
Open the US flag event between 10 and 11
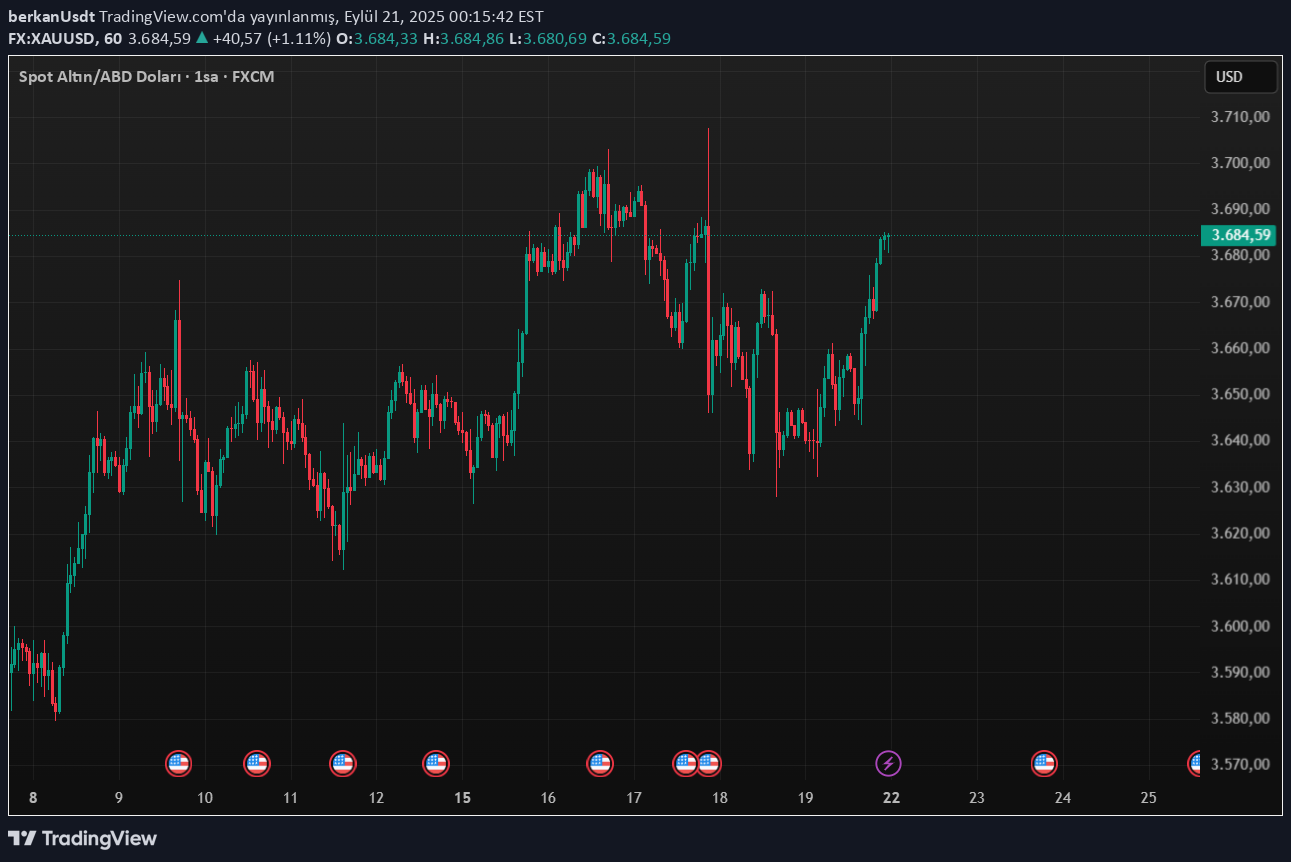click(257, 764)
